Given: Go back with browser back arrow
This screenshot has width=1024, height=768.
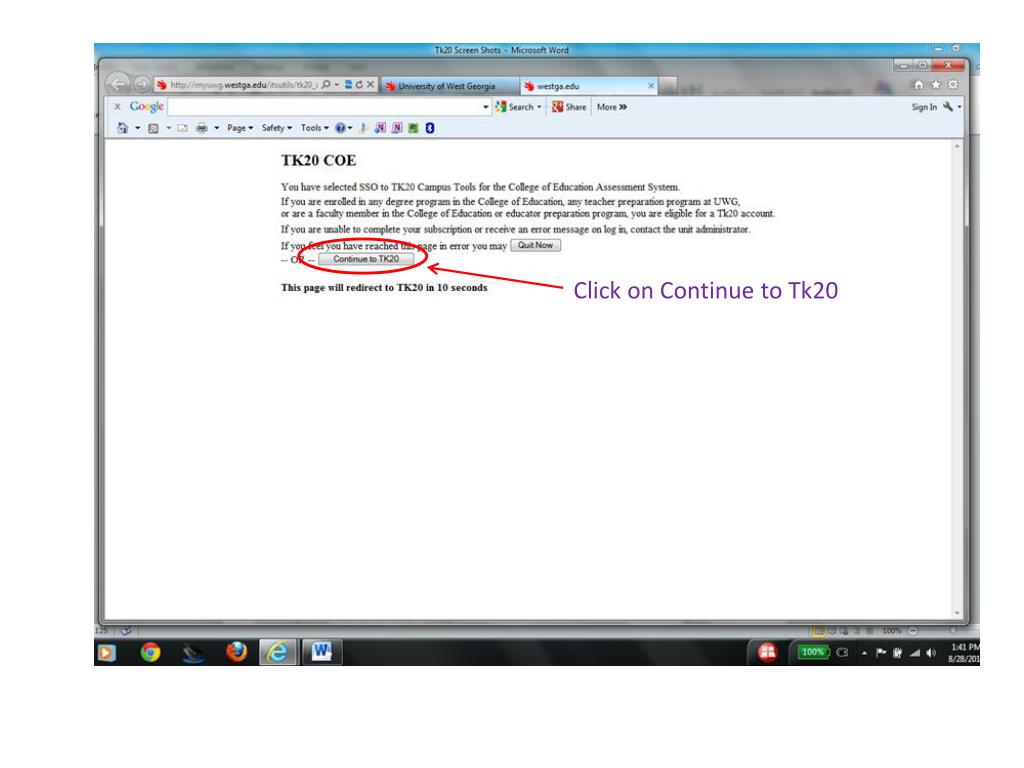Looking at the screenshot, I should (118, 84).
